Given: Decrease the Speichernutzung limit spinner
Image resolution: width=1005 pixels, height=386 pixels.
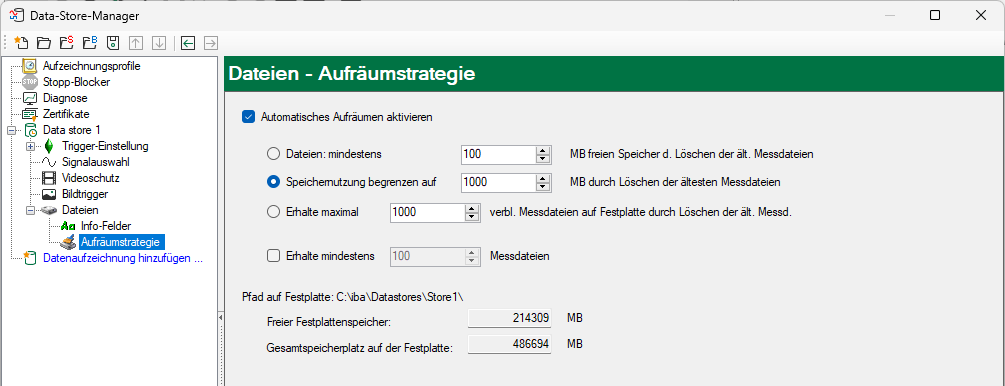Looking at the screenshot, I should click(544, 187).
